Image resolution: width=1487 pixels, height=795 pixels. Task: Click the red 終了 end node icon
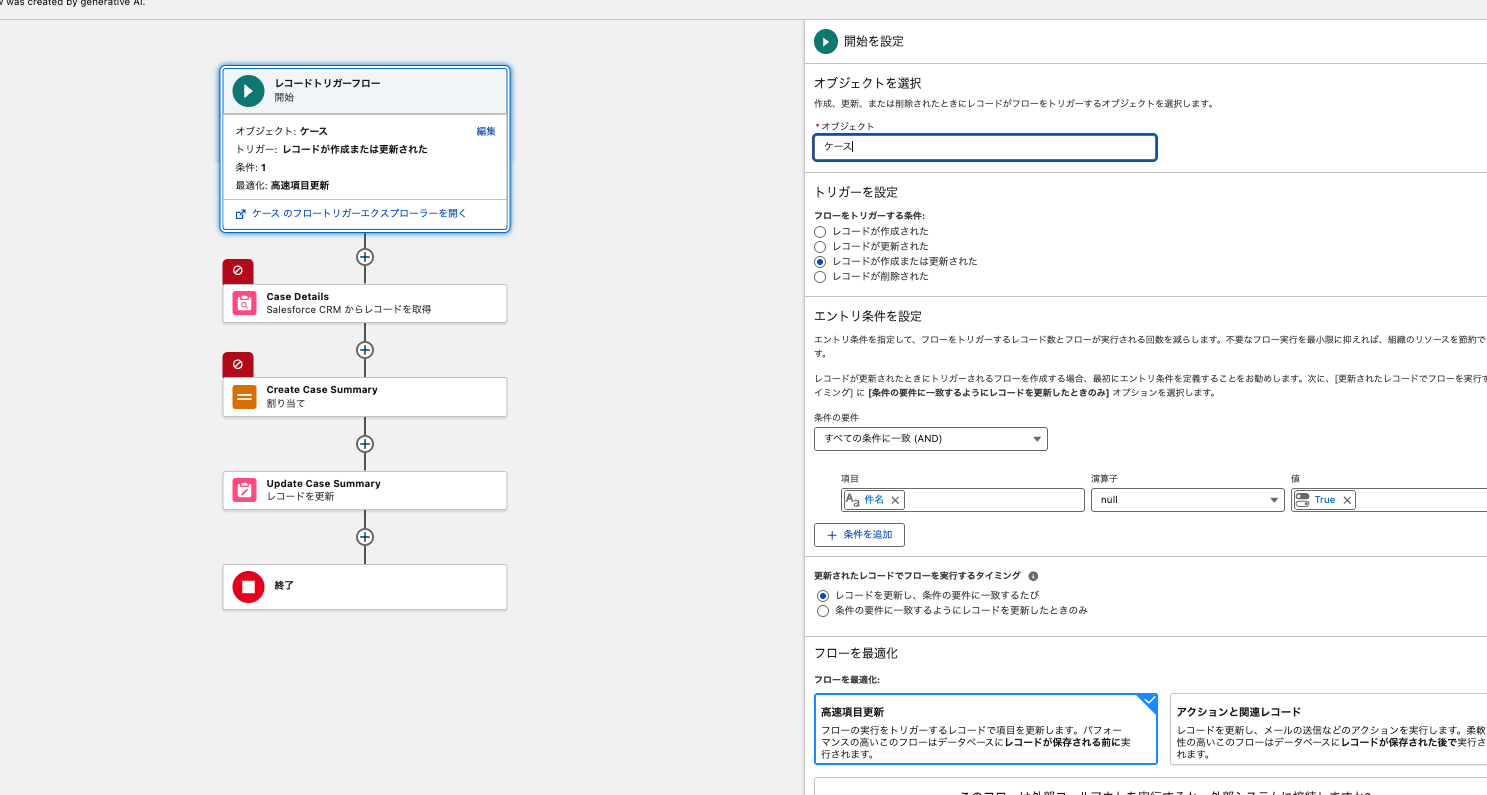coord(247,587)
